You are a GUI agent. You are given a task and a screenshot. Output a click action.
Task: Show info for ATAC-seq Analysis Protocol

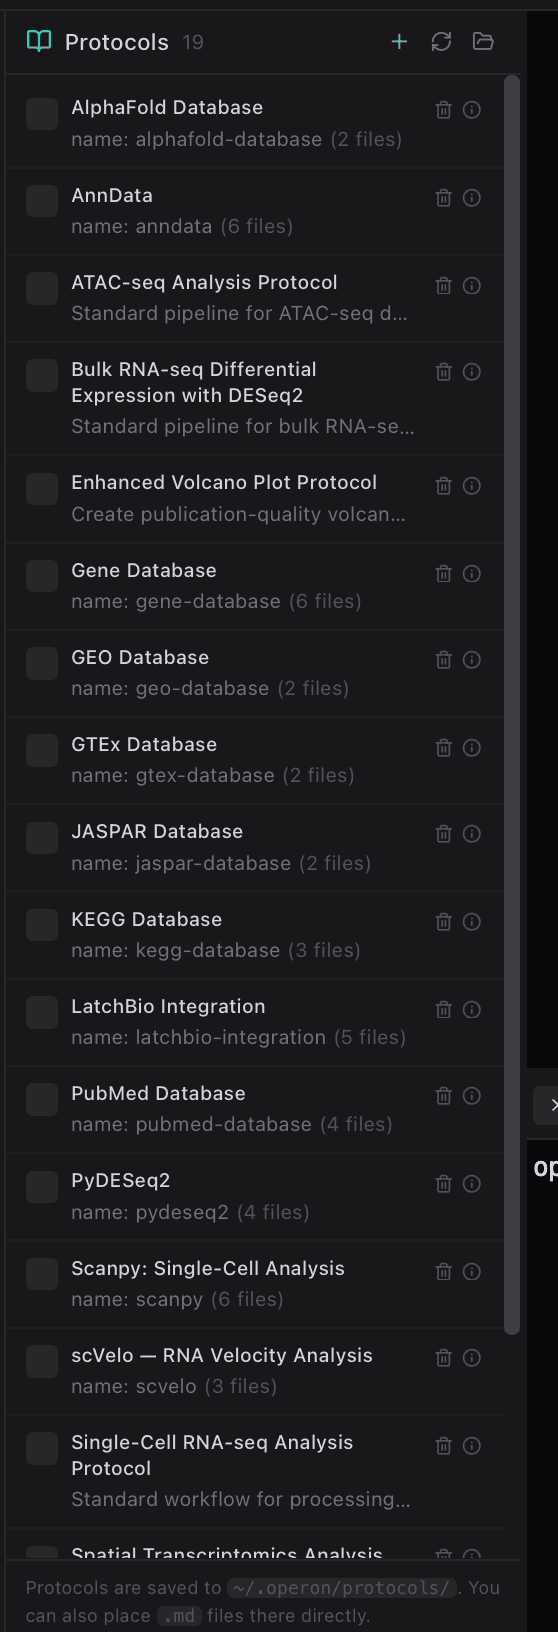point(472,286)
